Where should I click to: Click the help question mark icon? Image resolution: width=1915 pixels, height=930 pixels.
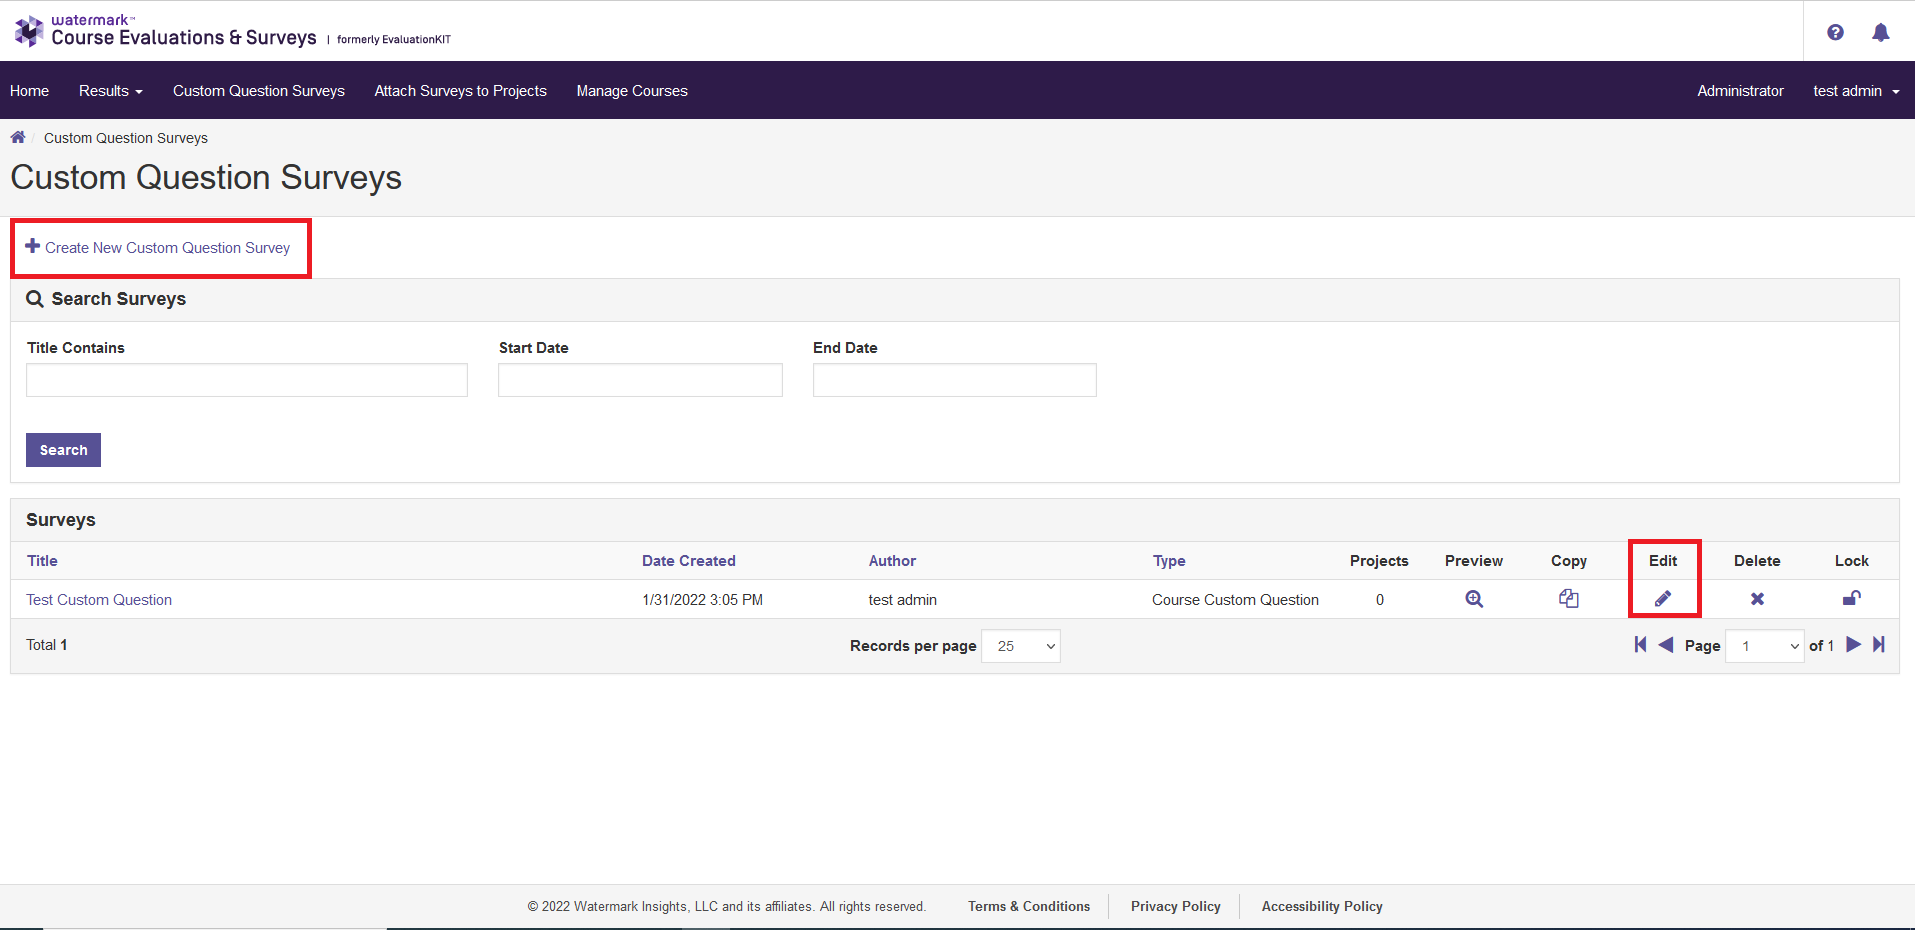1835,32
